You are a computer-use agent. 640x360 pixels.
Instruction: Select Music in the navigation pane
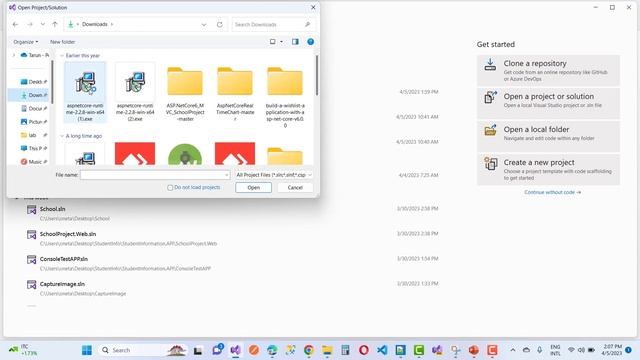coord(33,162)
